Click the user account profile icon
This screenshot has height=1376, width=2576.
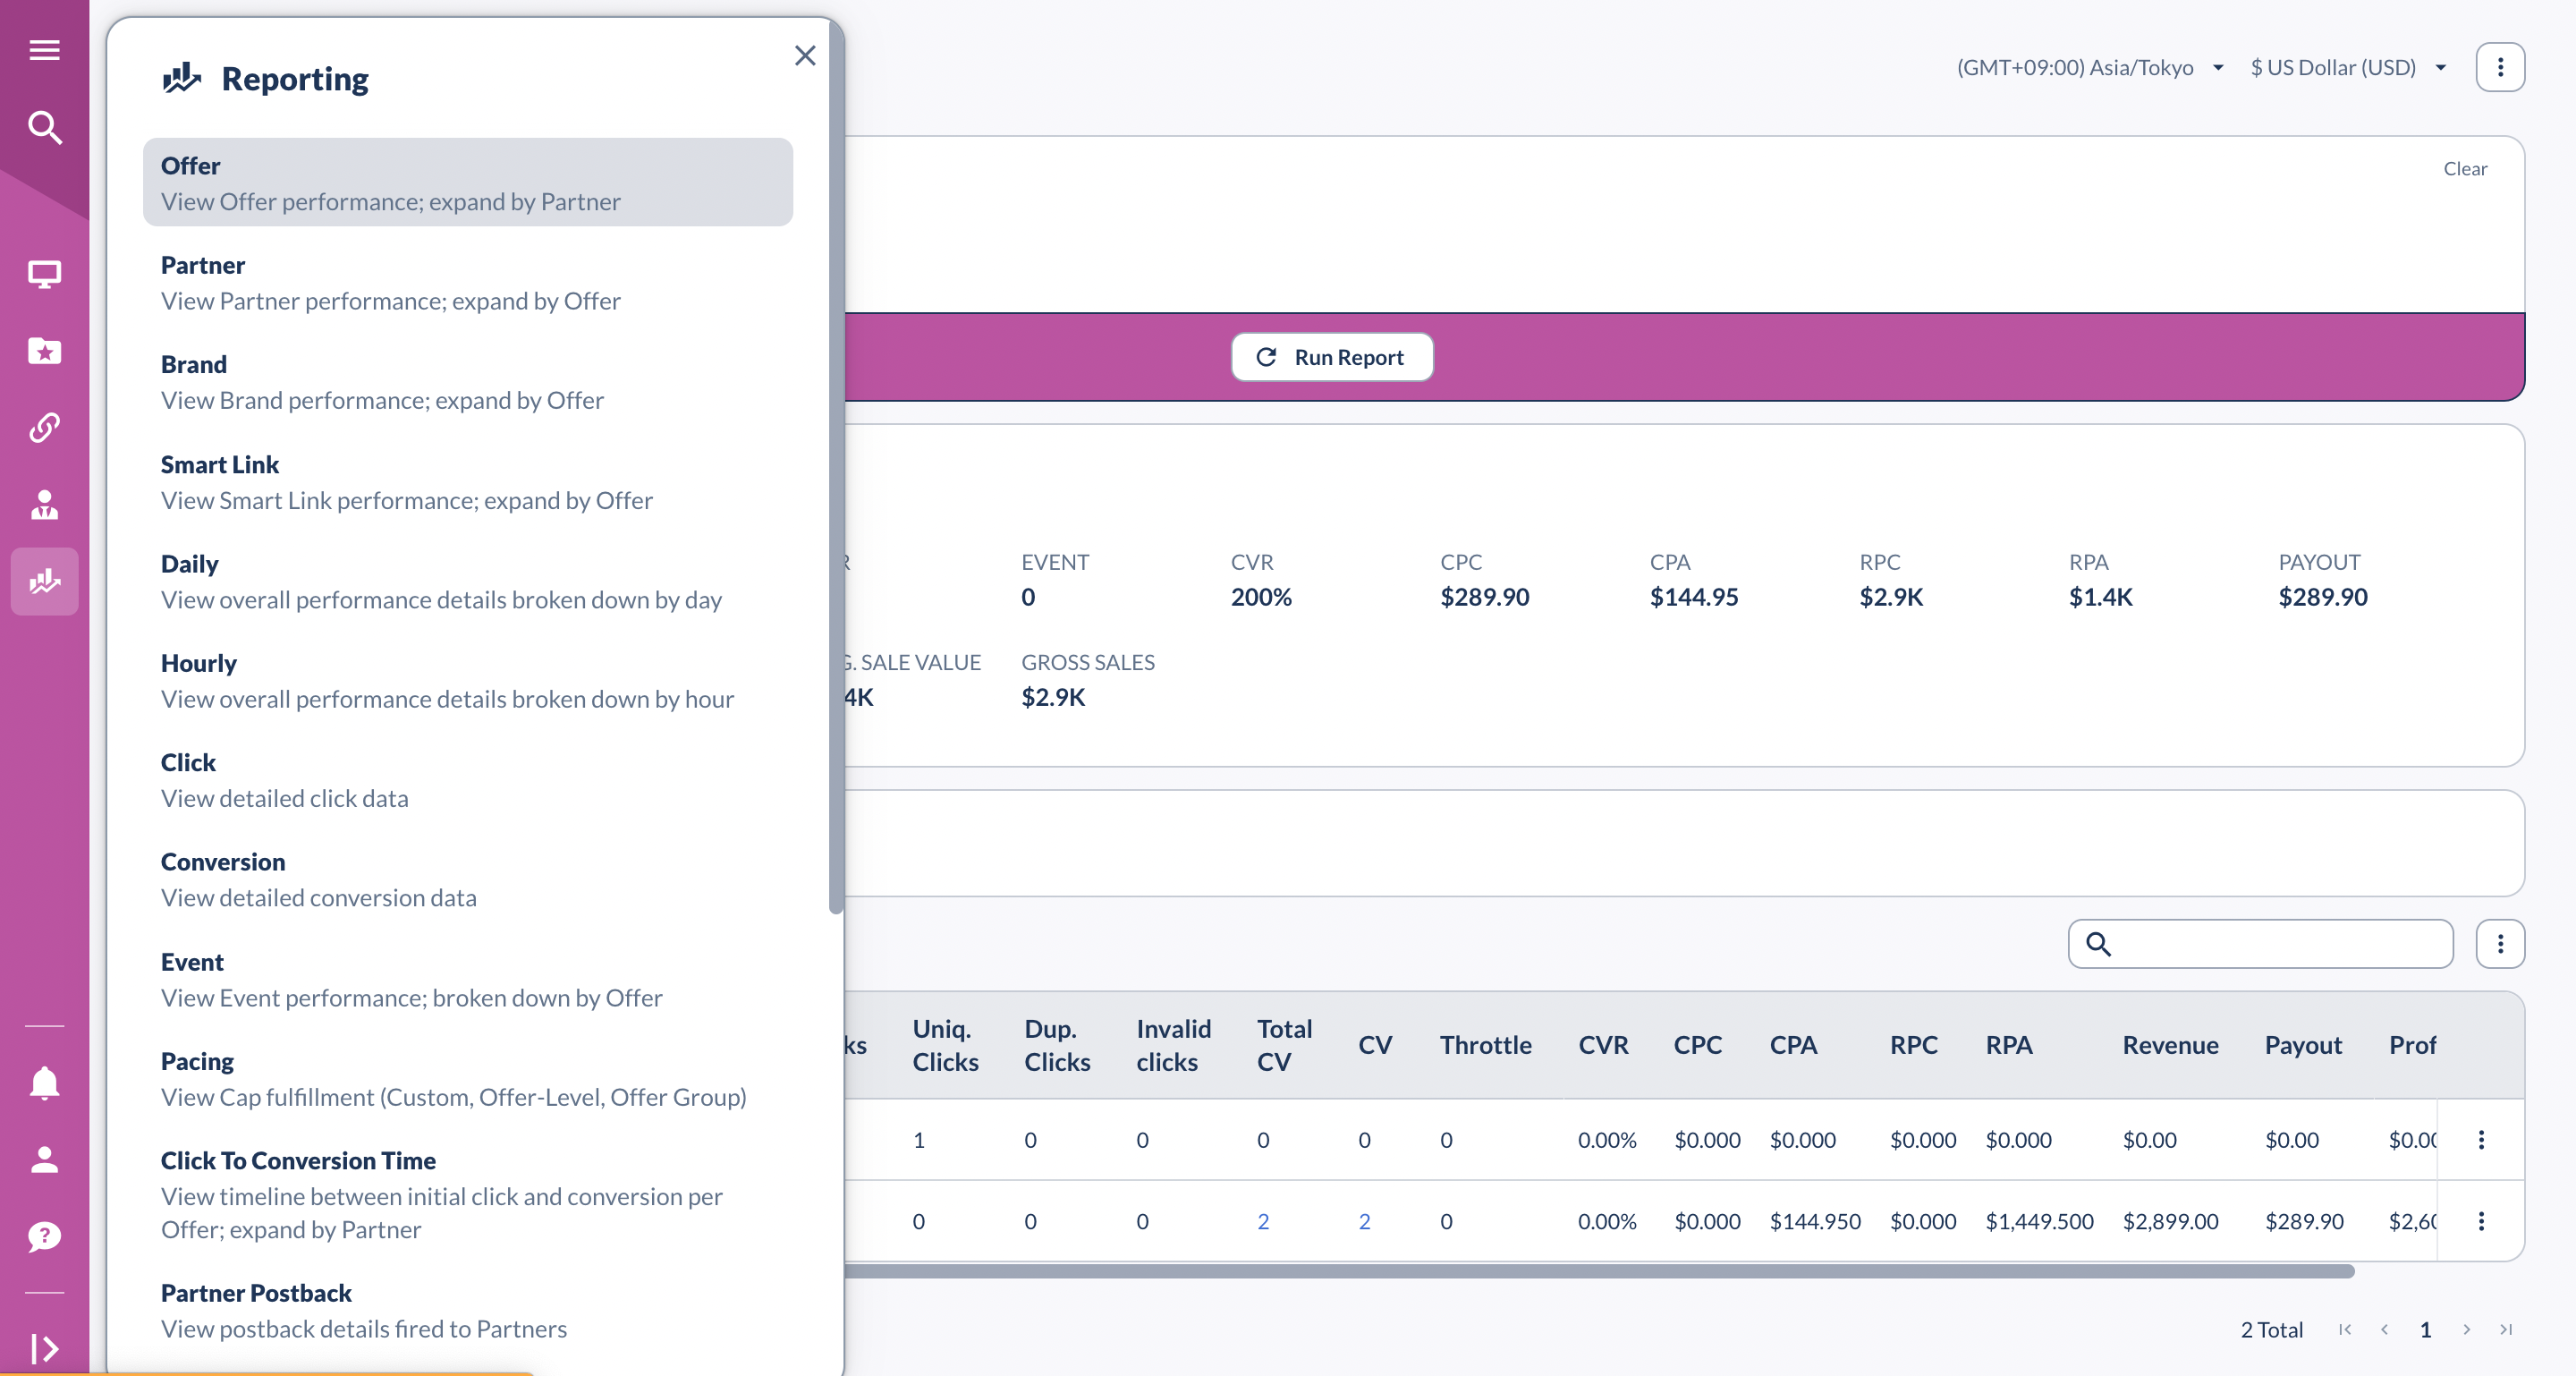pos(44,1160)
